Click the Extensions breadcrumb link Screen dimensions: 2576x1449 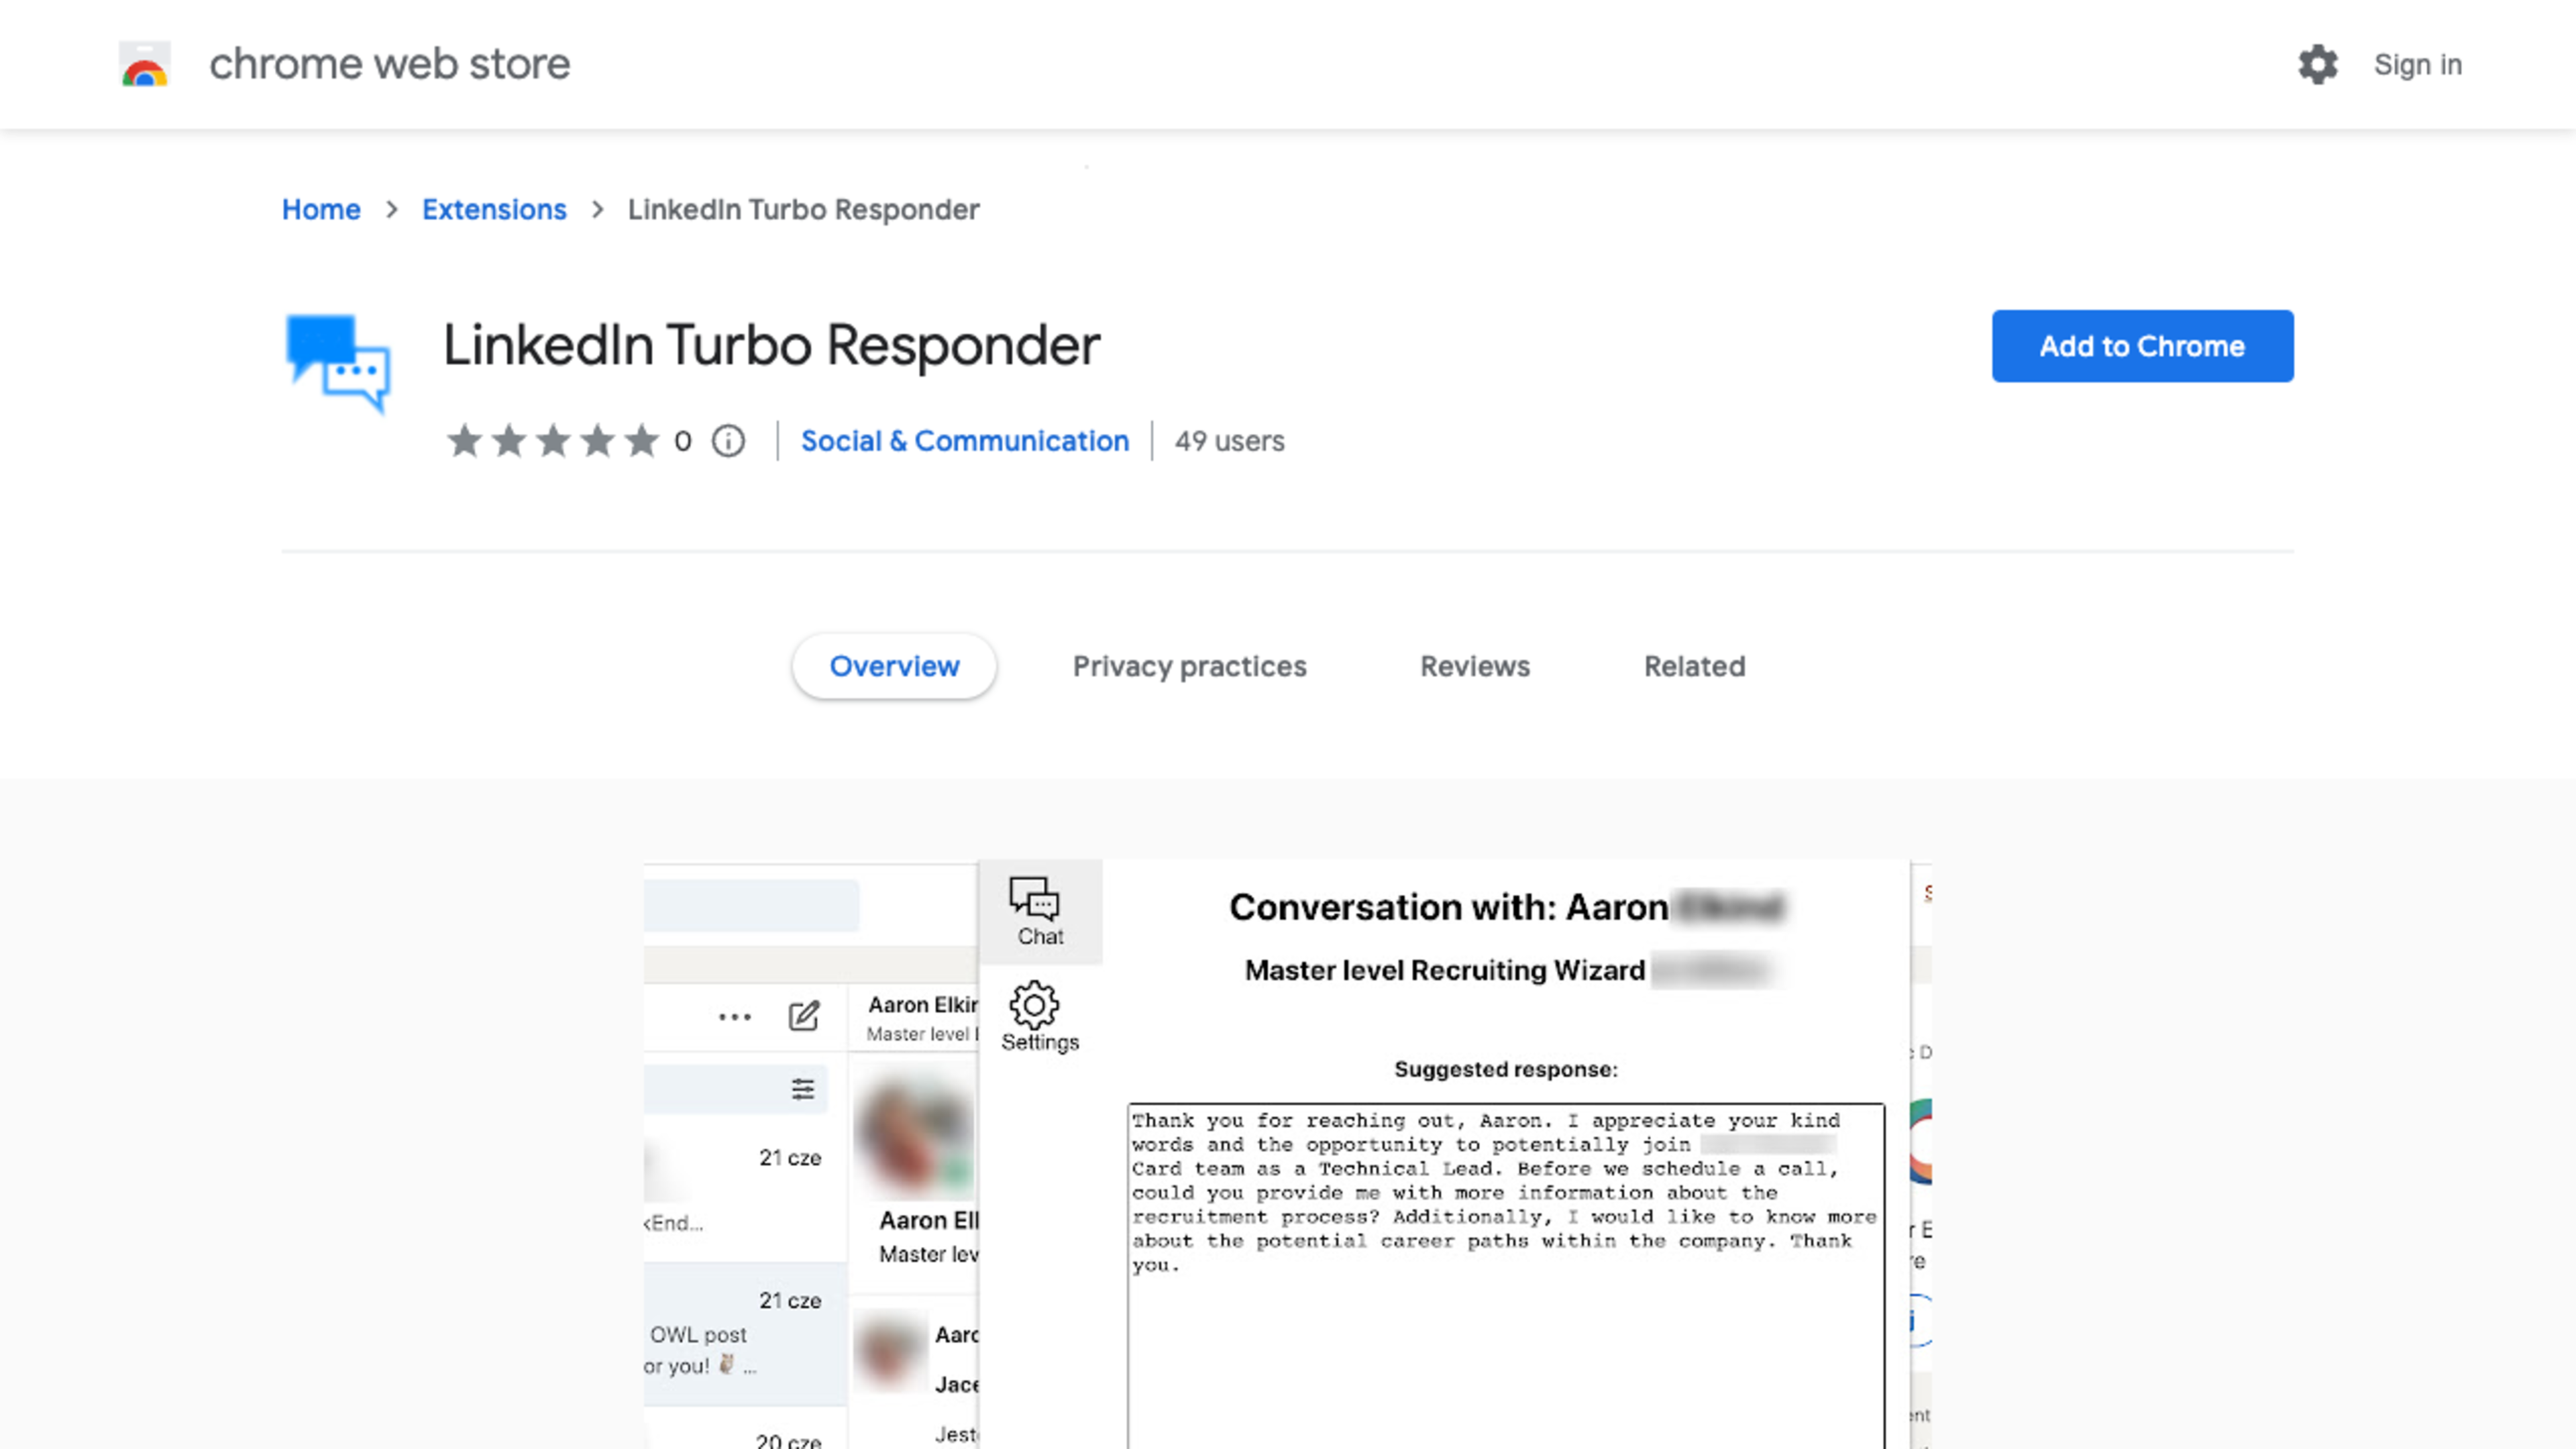(x=494, y=209)
